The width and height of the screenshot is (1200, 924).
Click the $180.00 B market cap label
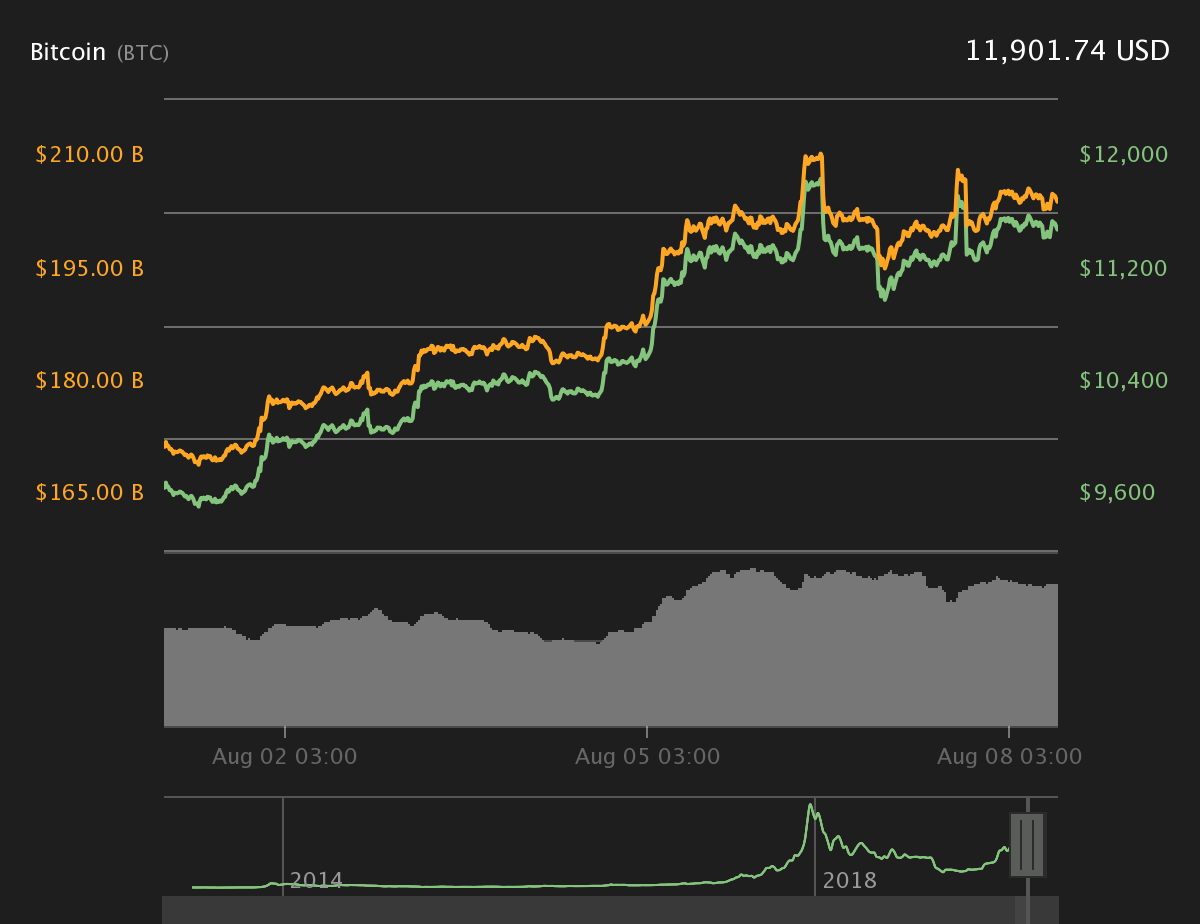click(x=90, y=380)
